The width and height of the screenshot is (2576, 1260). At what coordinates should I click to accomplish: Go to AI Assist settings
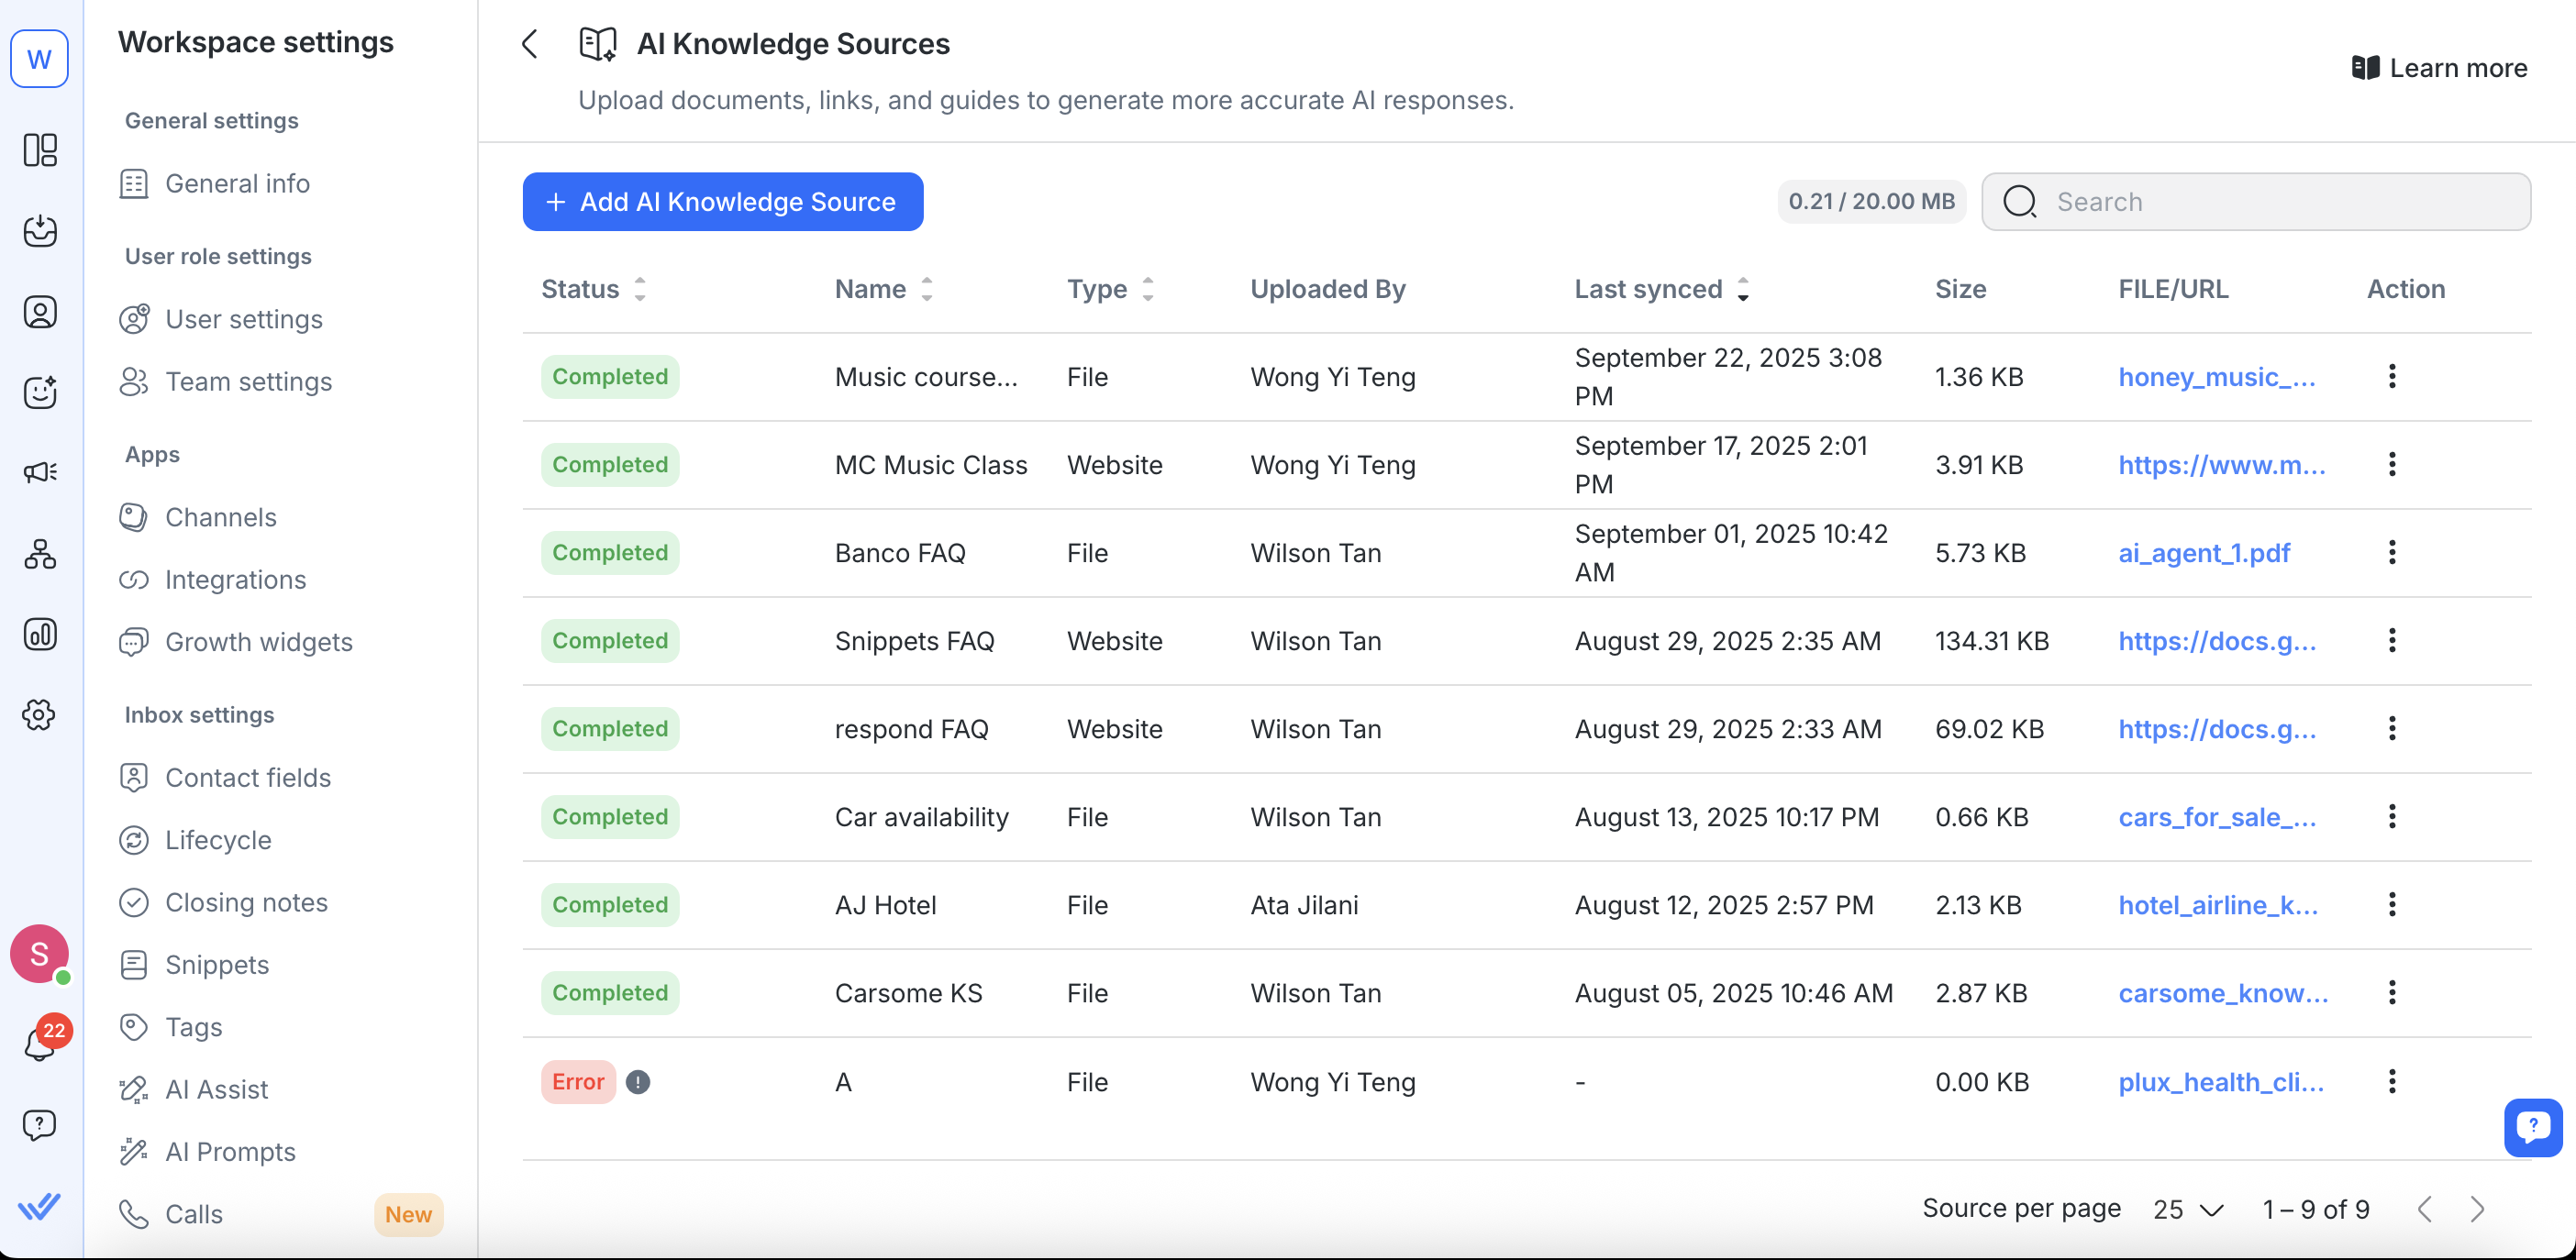click(x=216, y=1089)
